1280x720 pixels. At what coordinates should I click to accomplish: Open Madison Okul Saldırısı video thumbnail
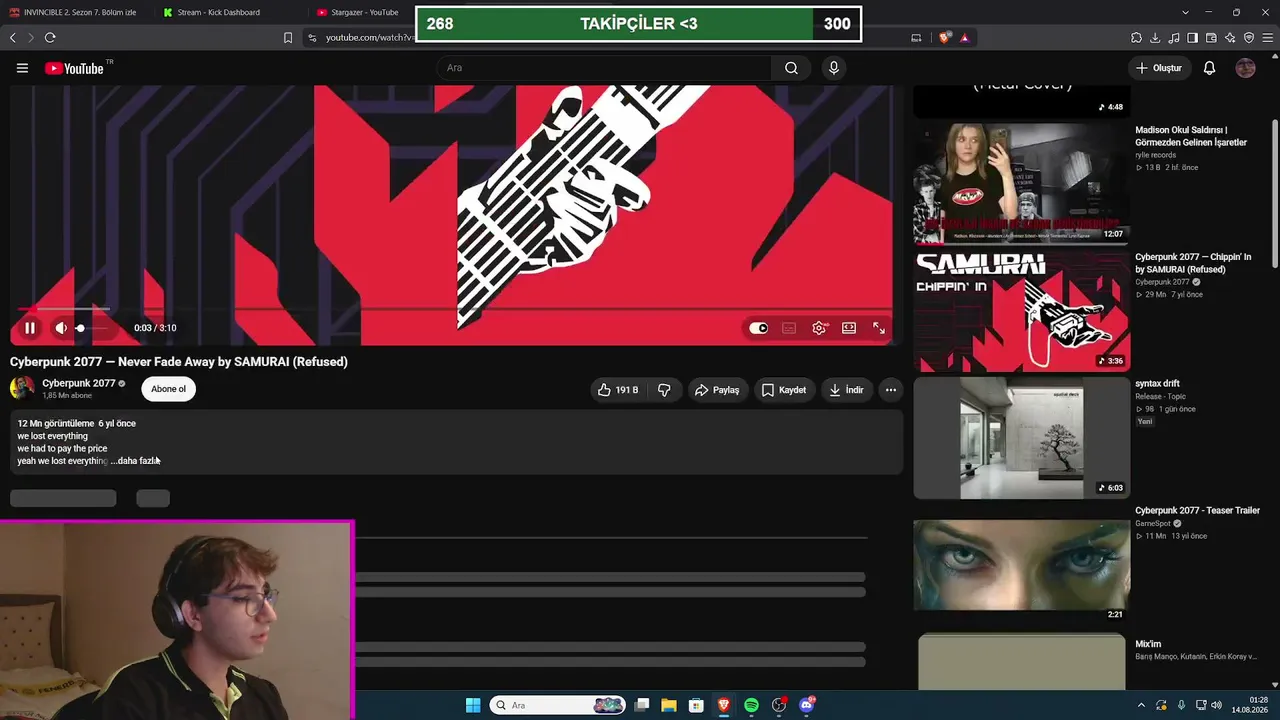click(1021, 184)
